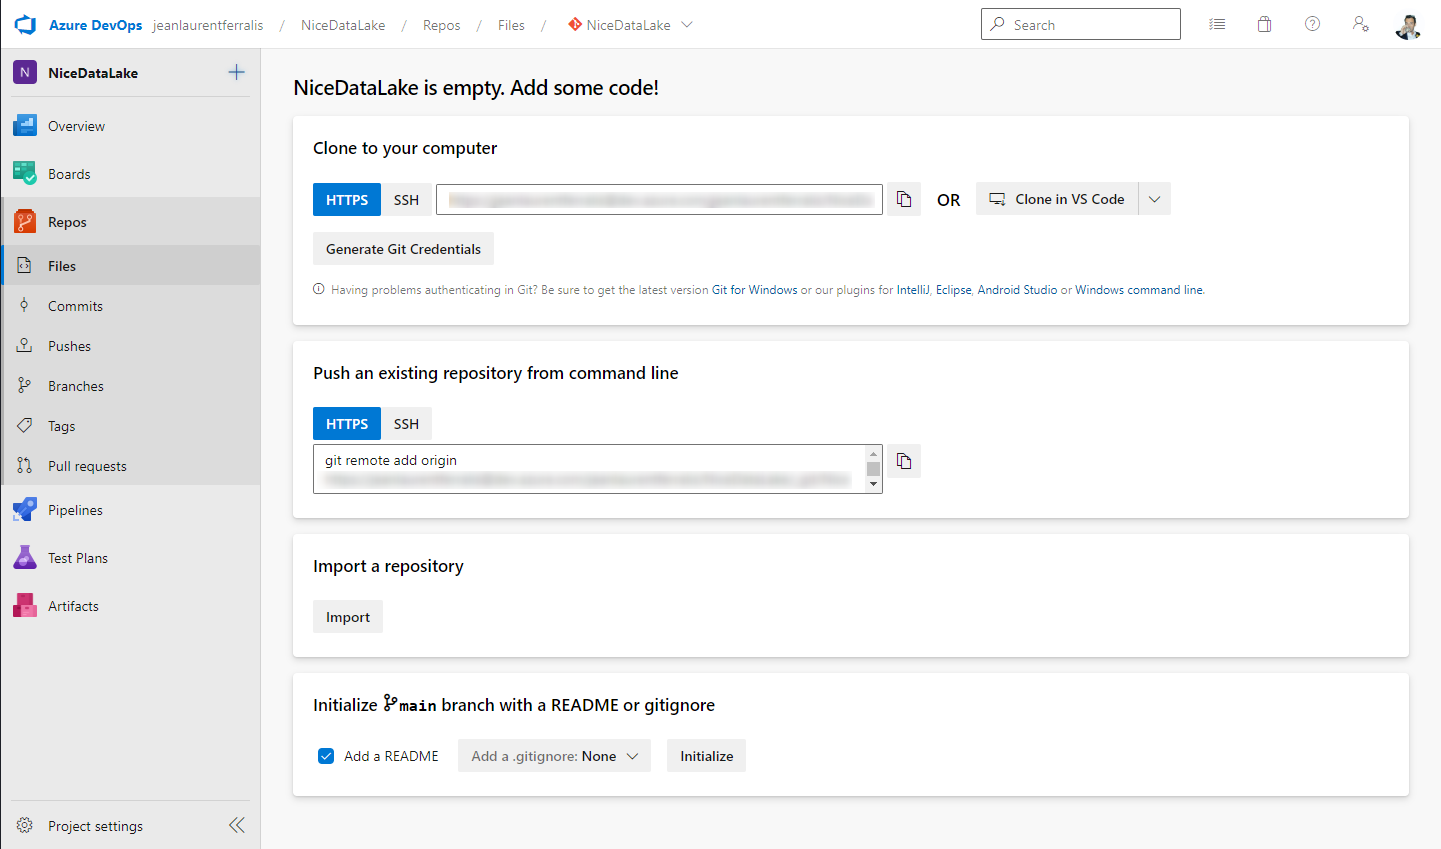Viewport: 1441px width, 849px height.
Task: Click the Azure DevOps title link
Action: pyautogui.click(x=96, y=25)
